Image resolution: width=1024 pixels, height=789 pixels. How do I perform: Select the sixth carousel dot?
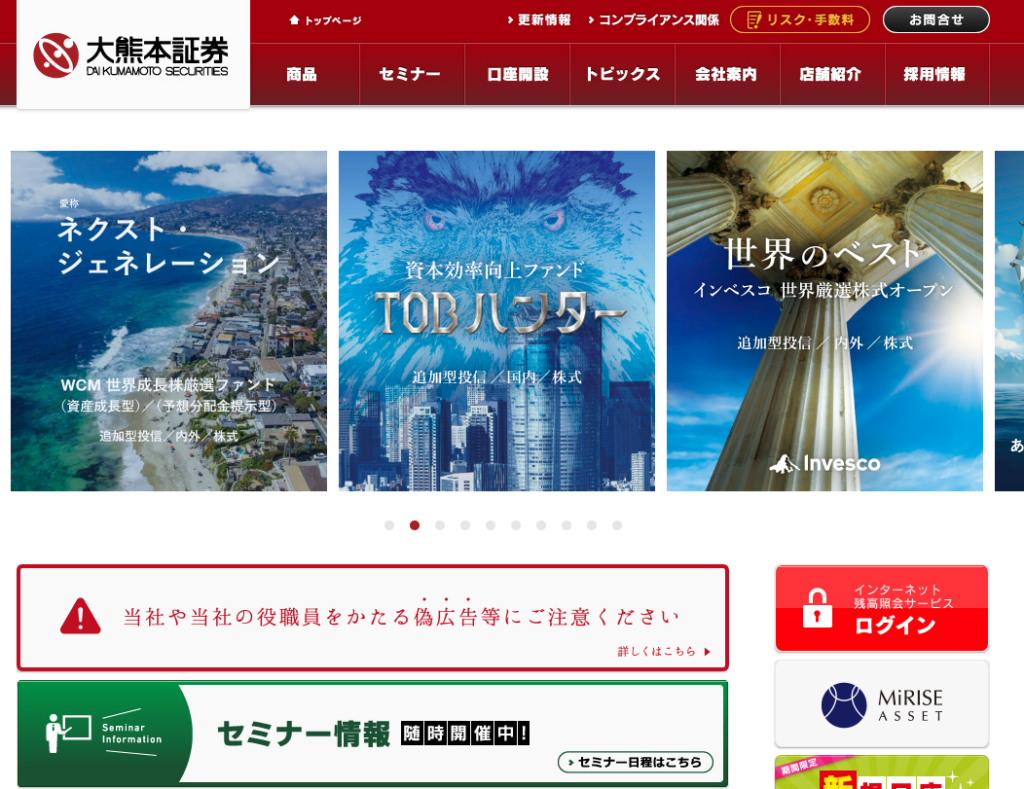point(516,525)
